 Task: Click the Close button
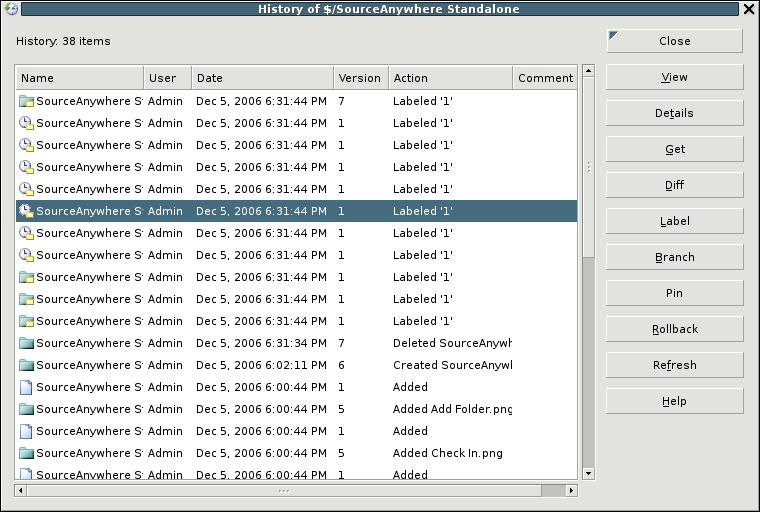[x=675, y=41]
